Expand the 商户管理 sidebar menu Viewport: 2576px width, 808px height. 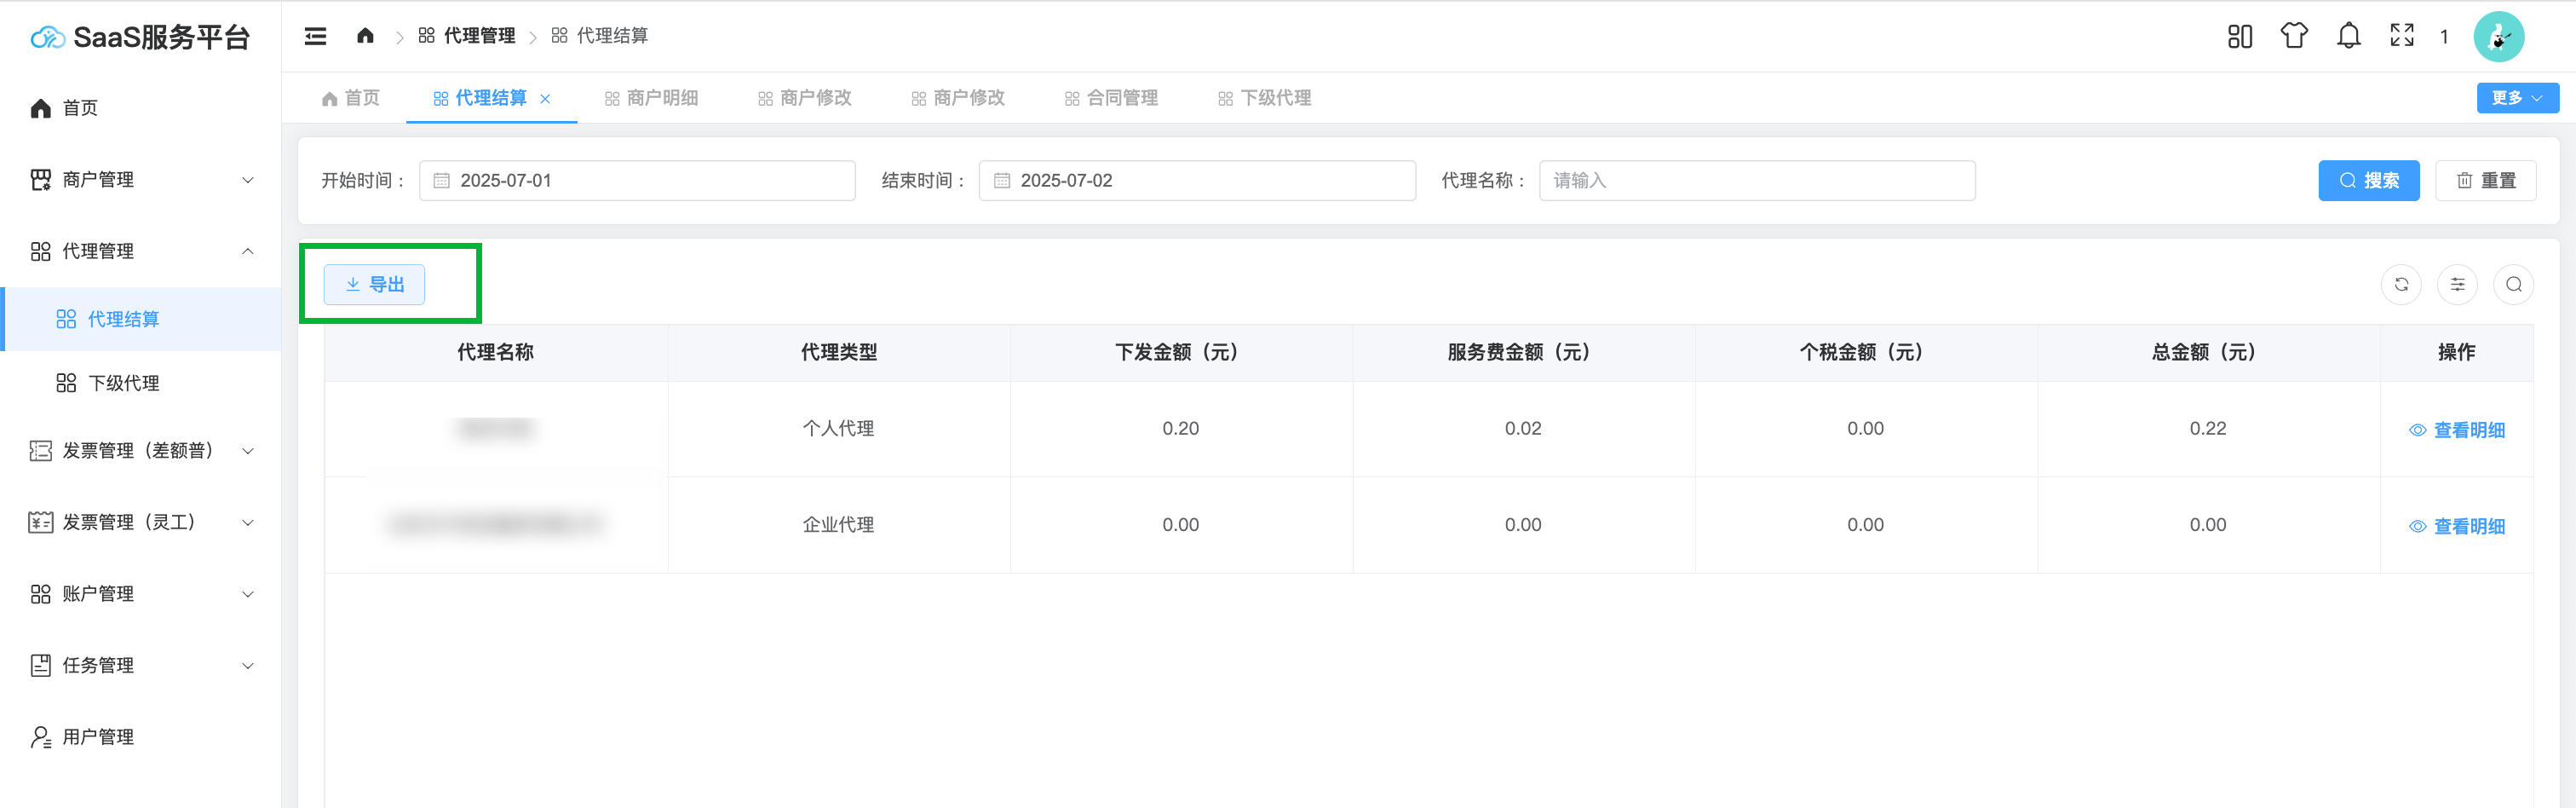coord(140,180)
